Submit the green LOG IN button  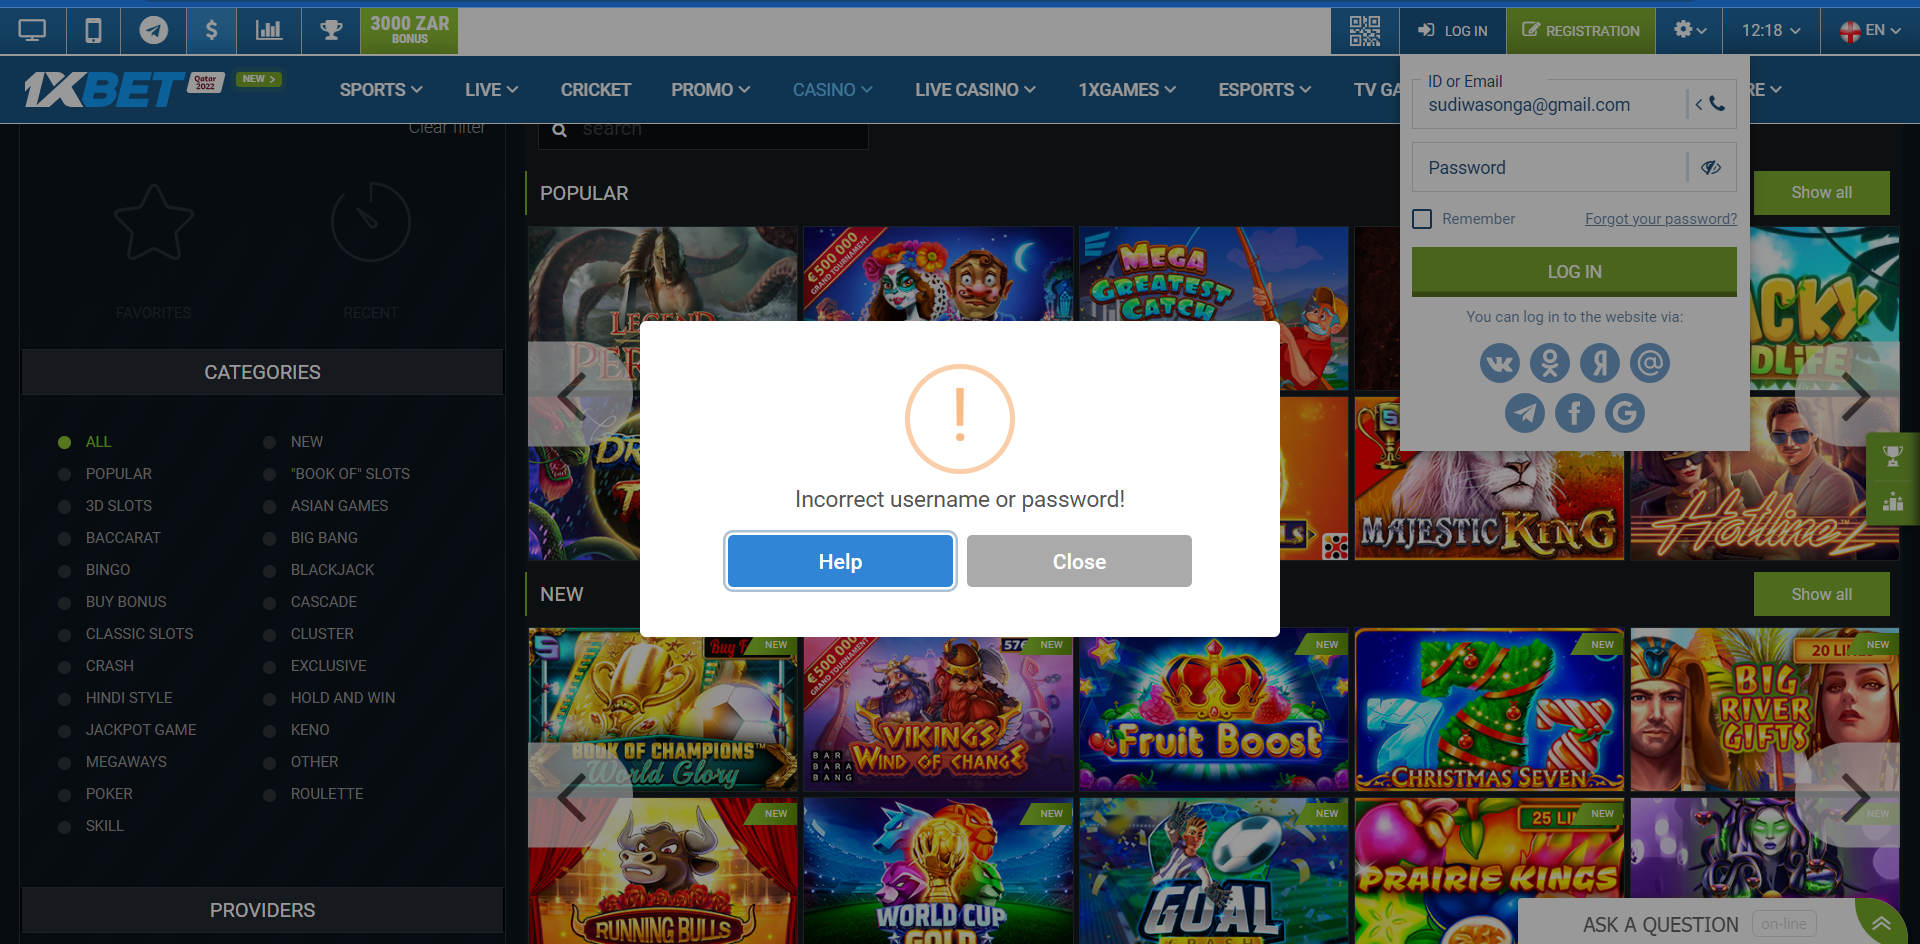pyautogui.click(x=1574, y=271)
